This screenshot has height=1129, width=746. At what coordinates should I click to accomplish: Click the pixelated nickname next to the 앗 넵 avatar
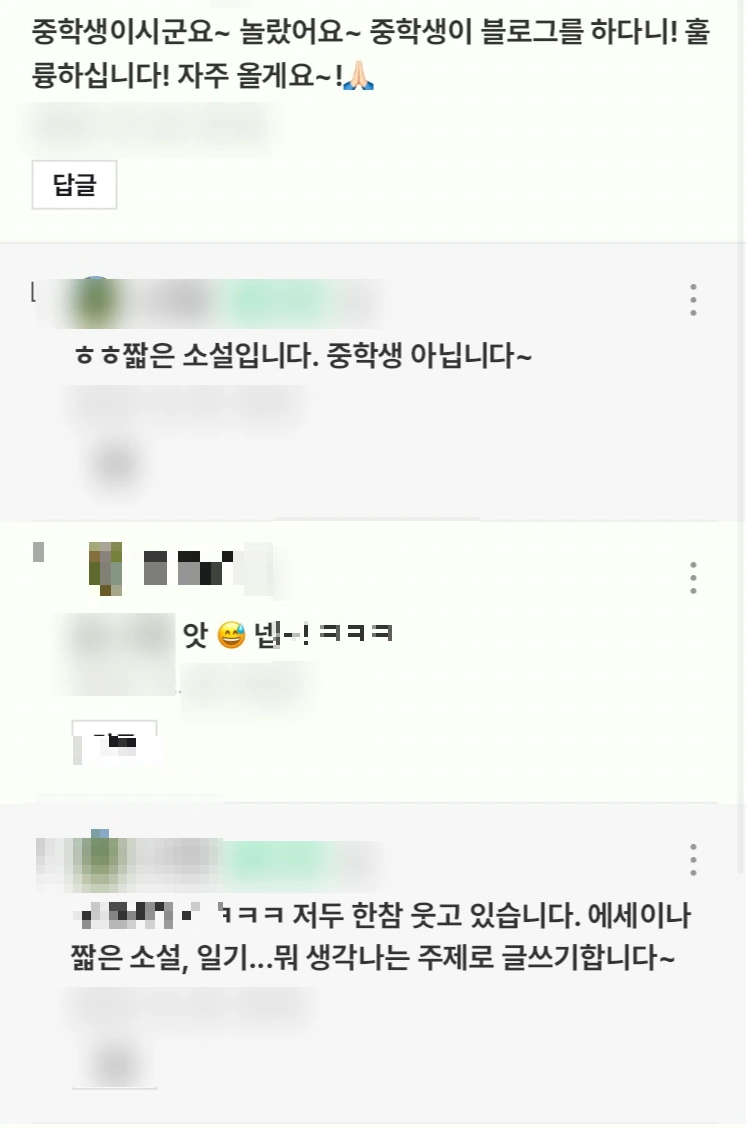[189, 567]
